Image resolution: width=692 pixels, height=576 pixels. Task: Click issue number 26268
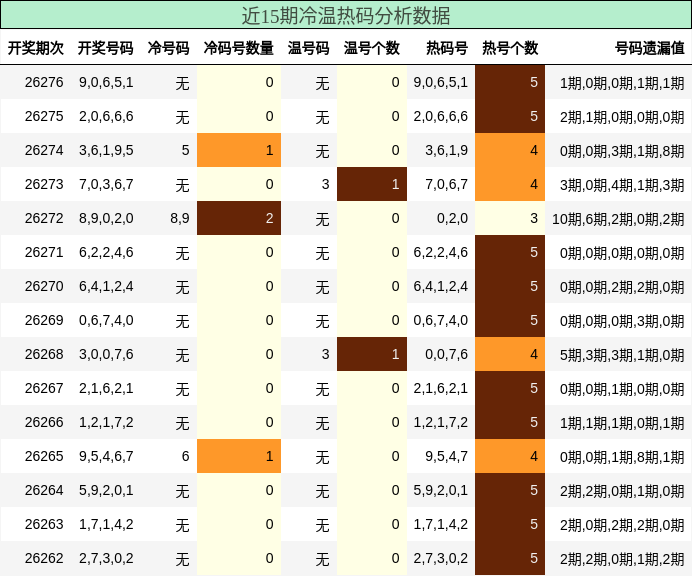coord(44,354)
